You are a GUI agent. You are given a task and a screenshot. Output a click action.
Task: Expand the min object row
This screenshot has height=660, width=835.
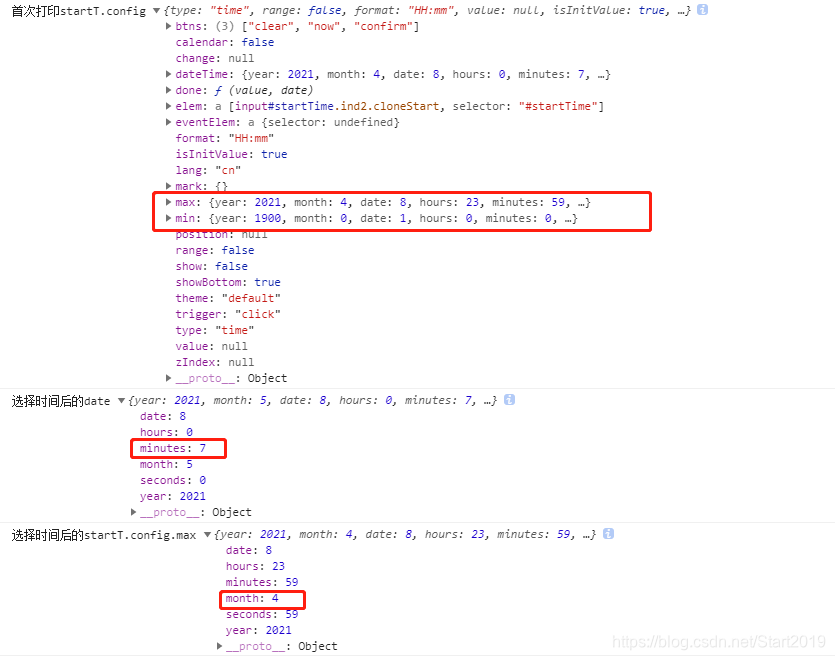[x=168, y=218]
